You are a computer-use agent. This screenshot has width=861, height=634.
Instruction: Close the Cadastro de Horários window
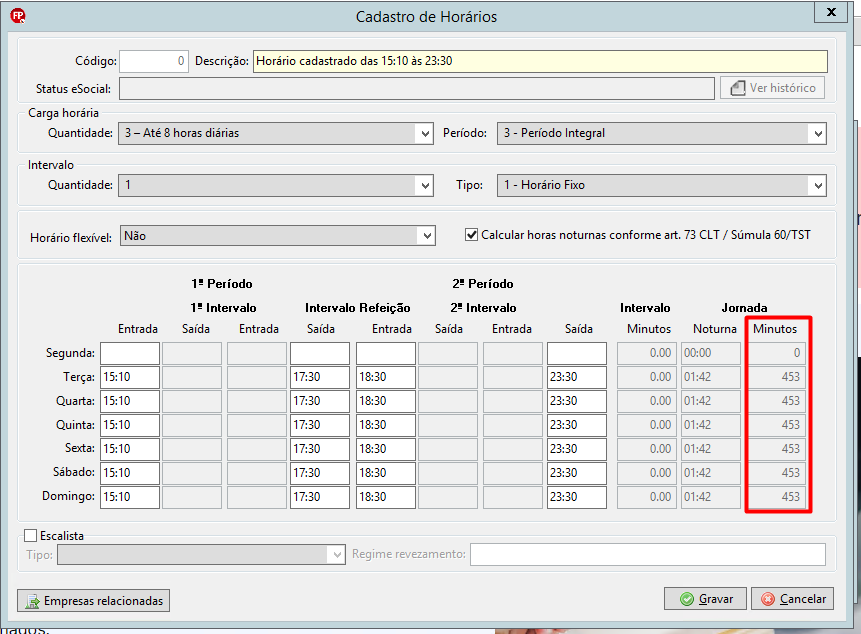coord(831,12)
